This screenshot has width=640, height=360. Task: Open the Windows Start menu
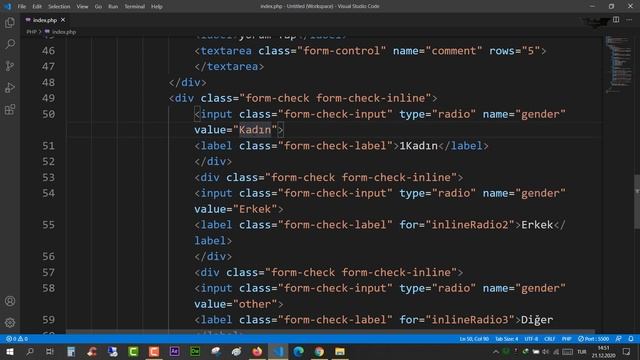(x=10, y=351)
